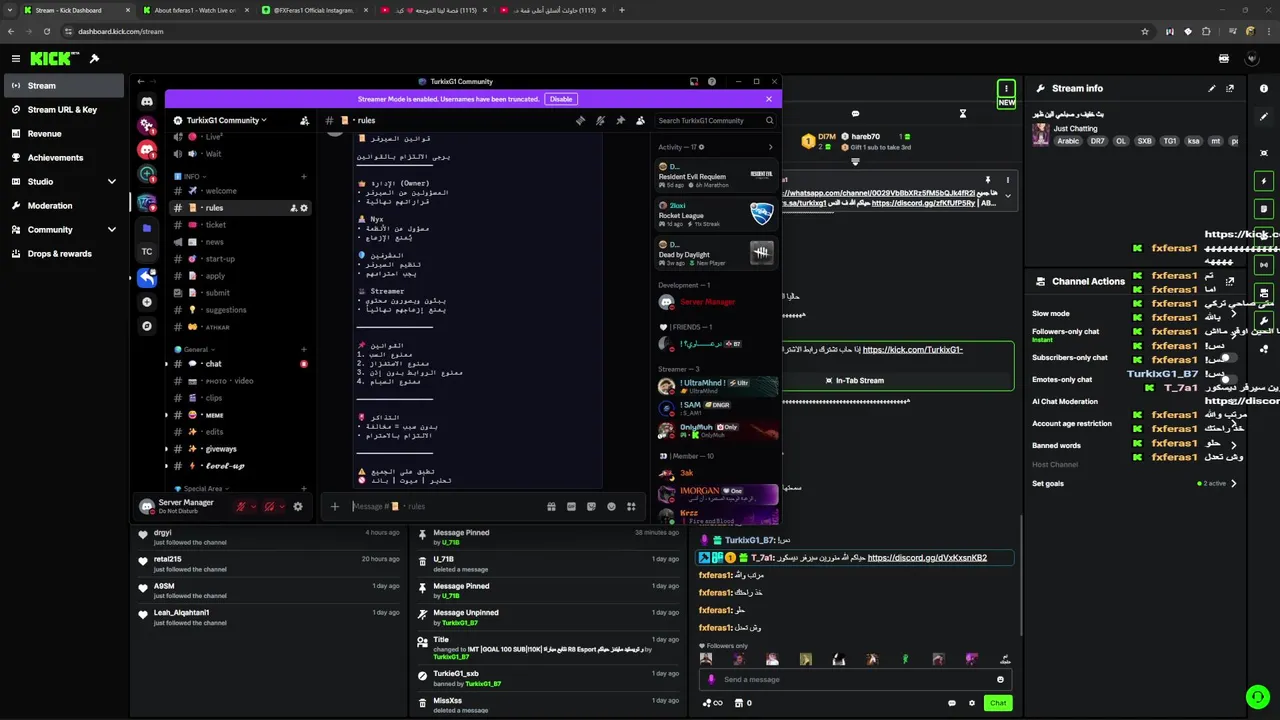
Task: Collapse Special Area category in Discord
Action: (x=203, y=489)
